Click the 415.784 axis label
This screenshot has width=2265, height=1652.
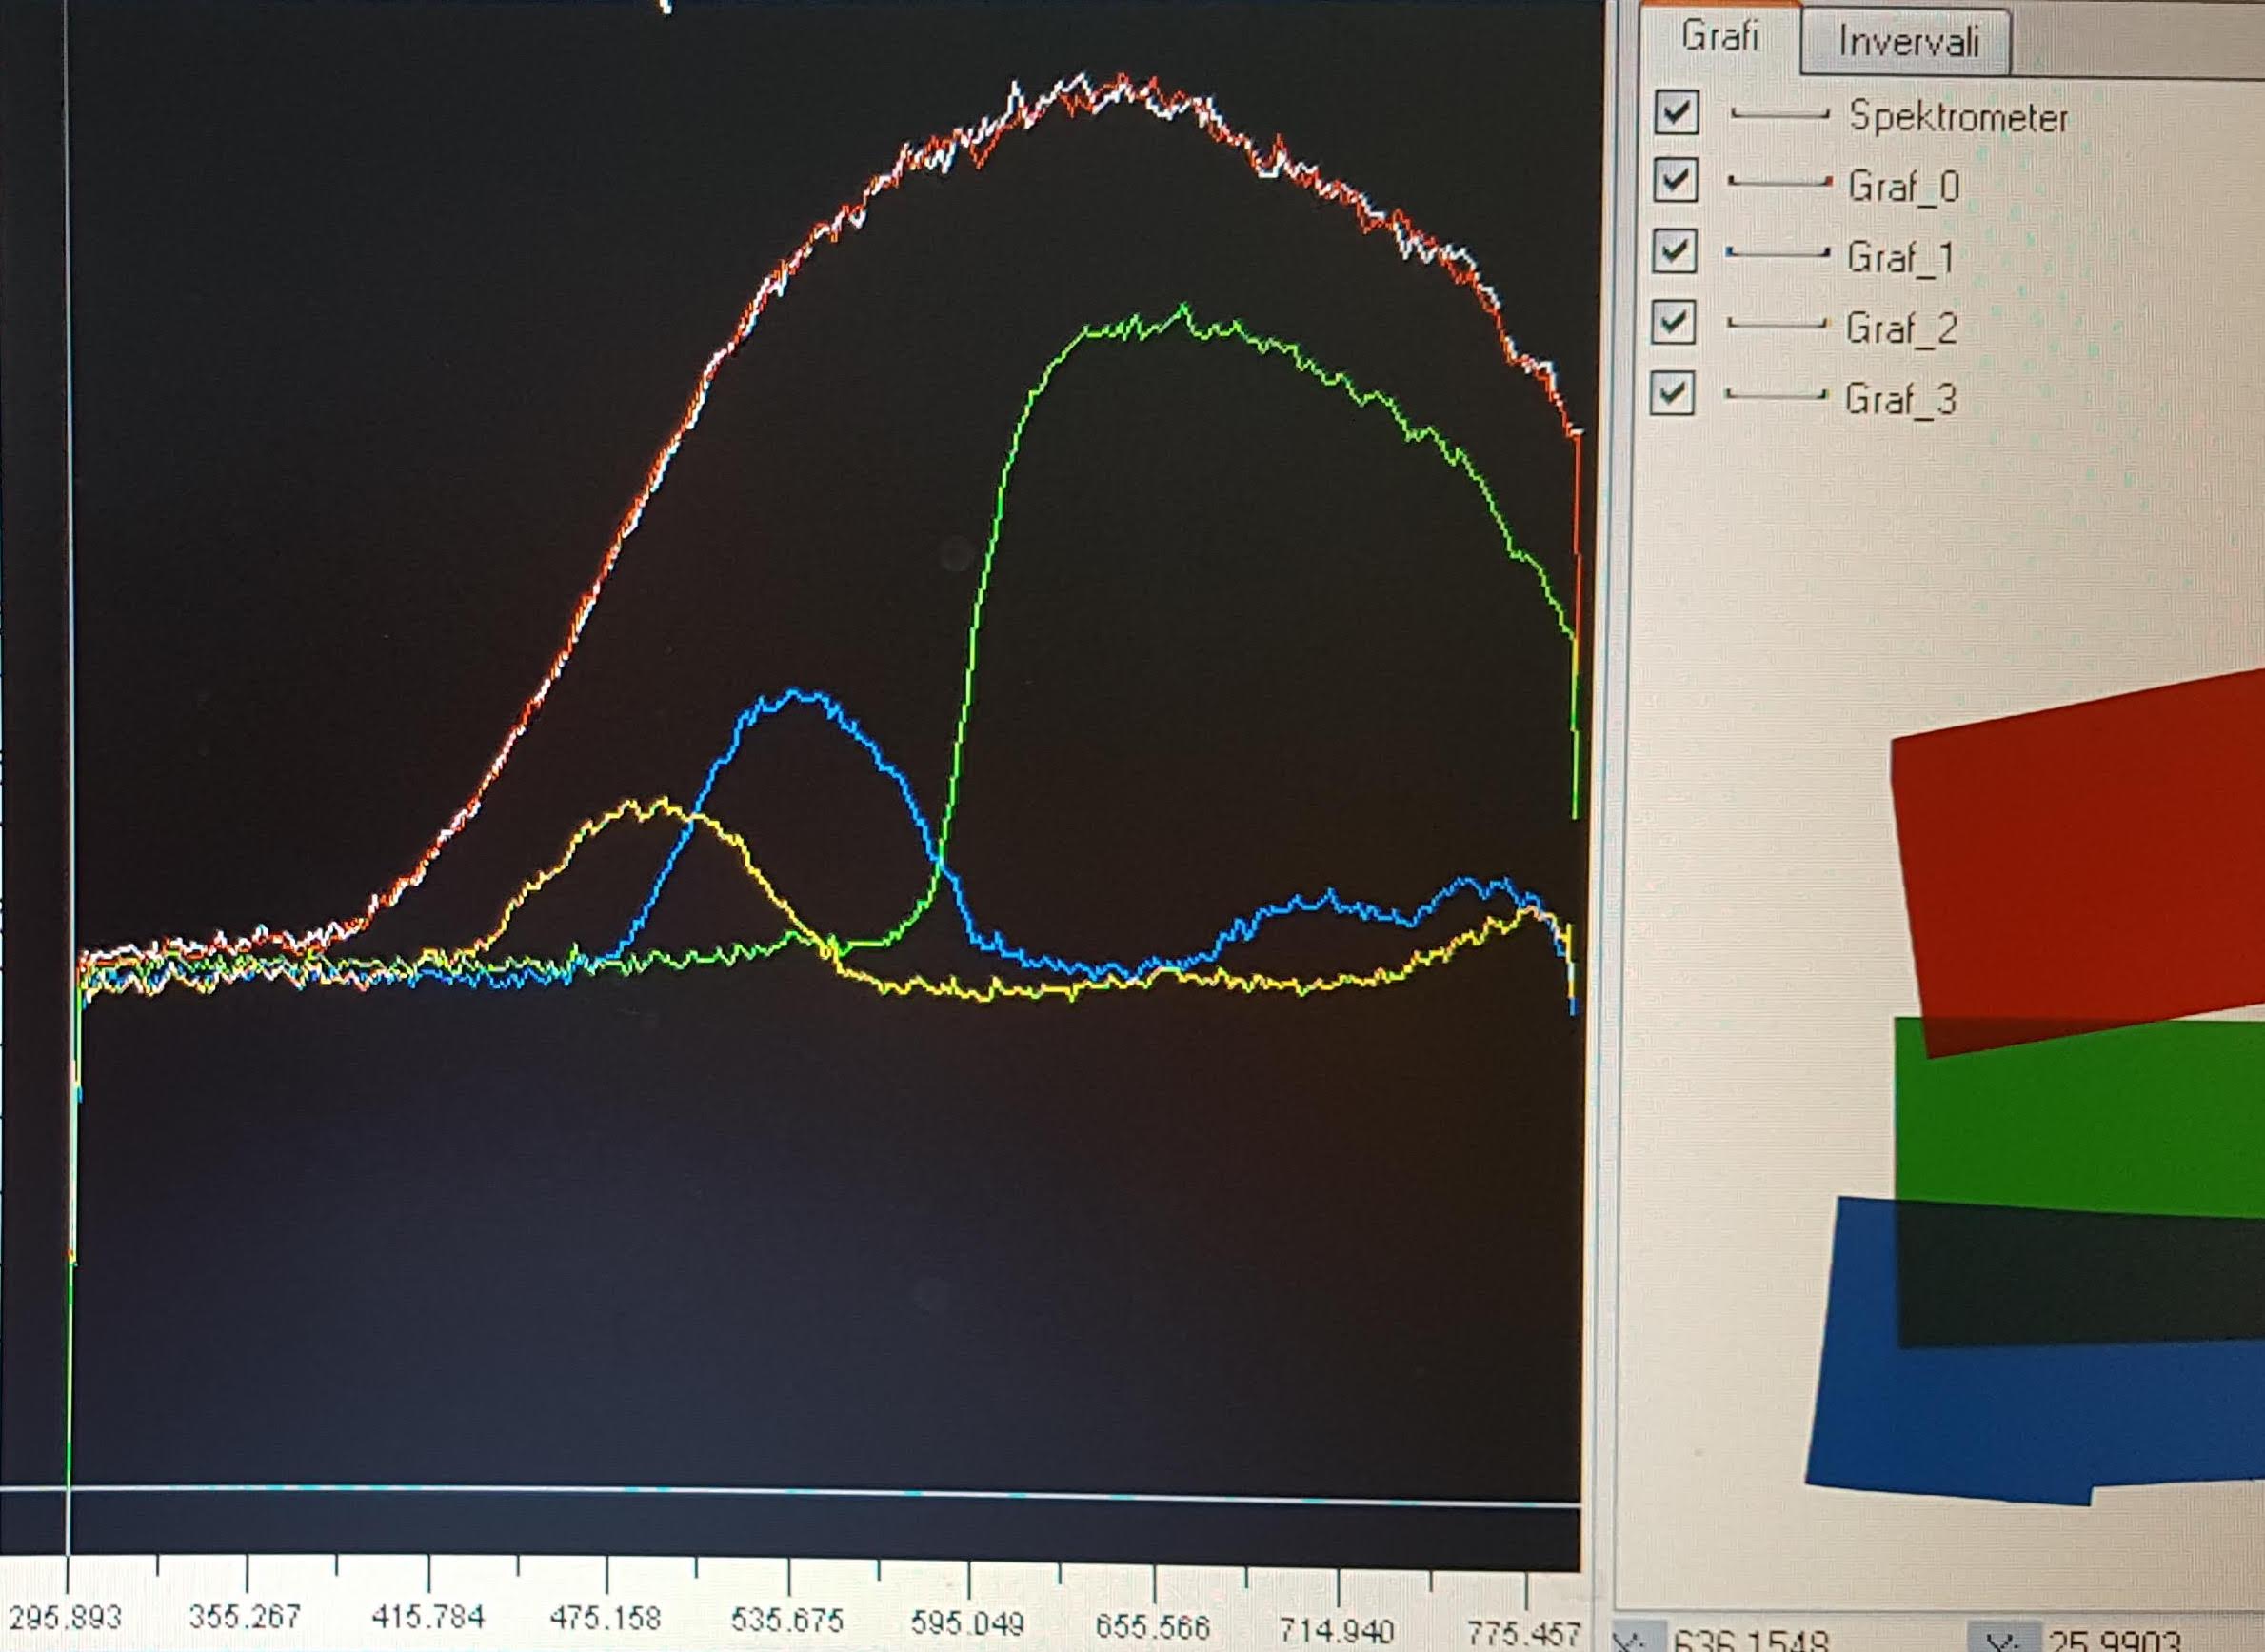point(427,1616)
